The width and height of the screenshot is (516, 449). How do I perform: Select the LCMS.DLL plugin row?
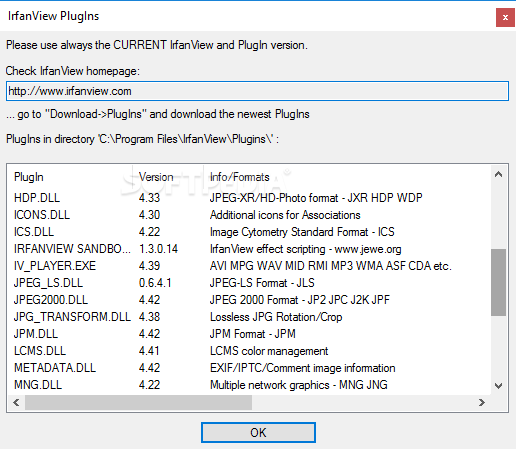point(249,351)
